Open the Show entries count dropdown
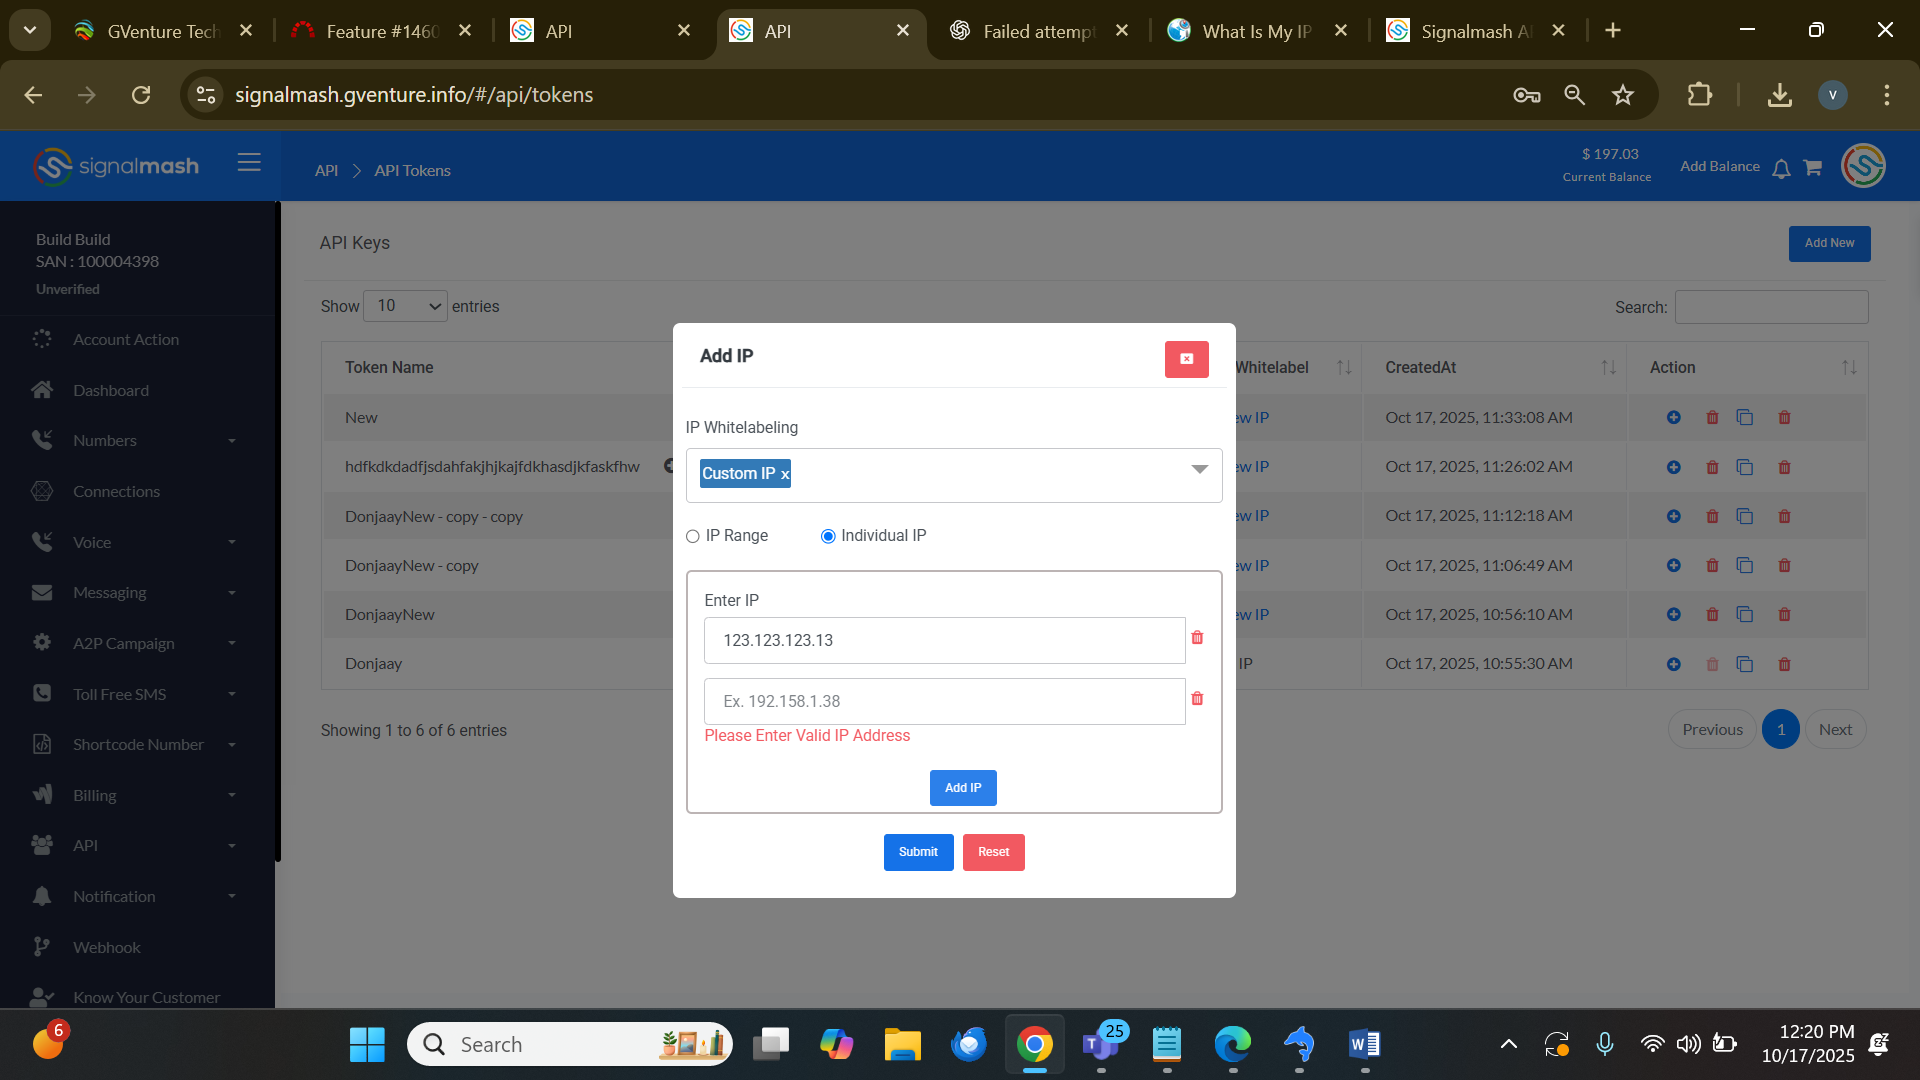 click(405, 306)
